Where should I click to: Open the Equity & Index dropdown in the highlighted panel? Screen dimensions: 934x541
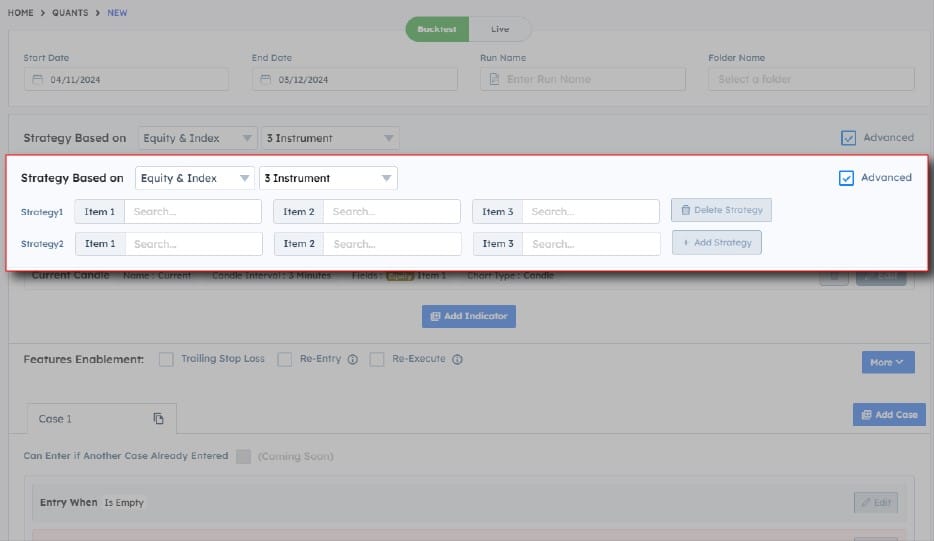click(x=195, y=178)
